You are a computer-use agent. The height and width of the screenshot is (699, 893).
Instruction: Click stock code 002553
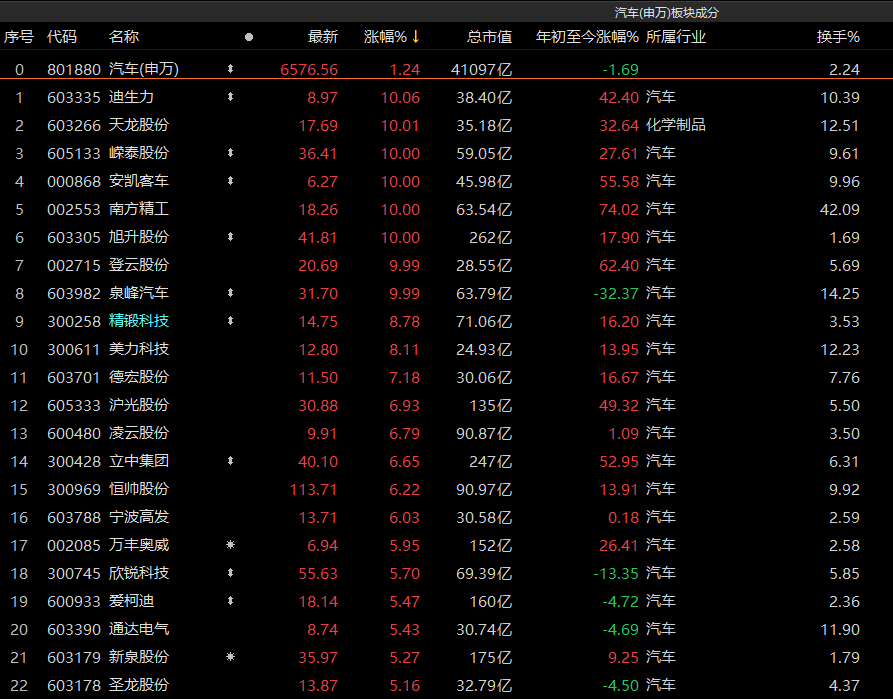74,210
